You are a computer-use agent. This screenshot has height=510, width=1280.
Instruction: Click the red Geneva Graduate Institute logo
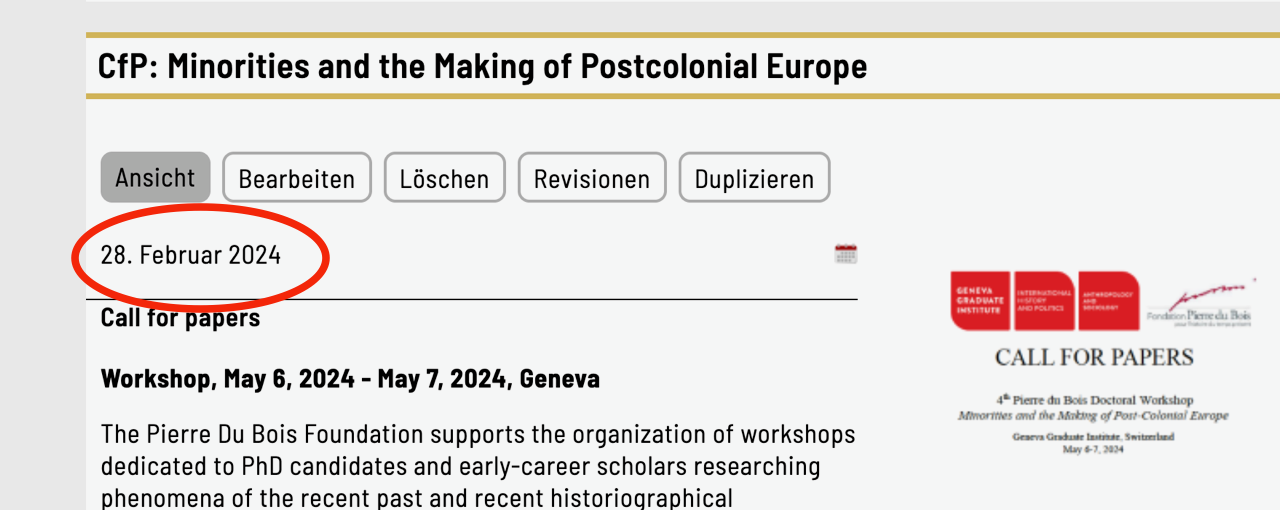pos(980,300)
